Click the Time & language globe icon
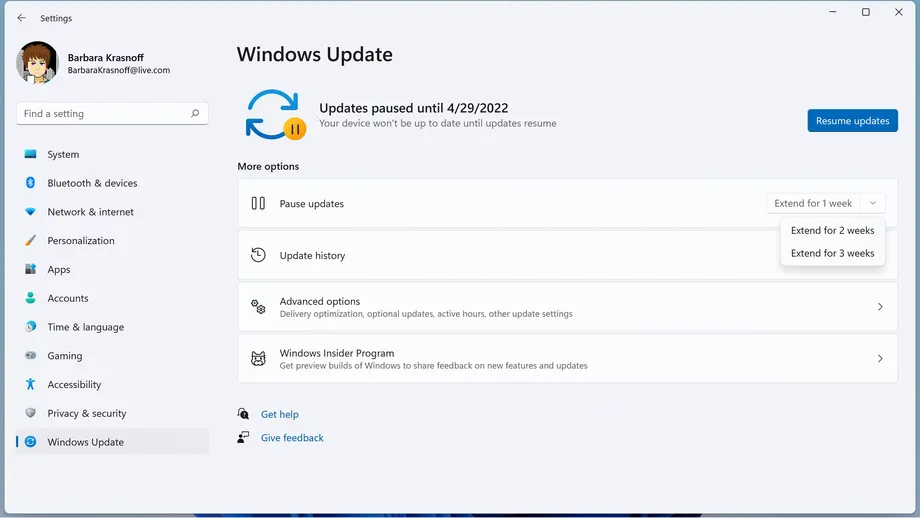The height and width of the screenshot is (518, 920). point(31,327)
